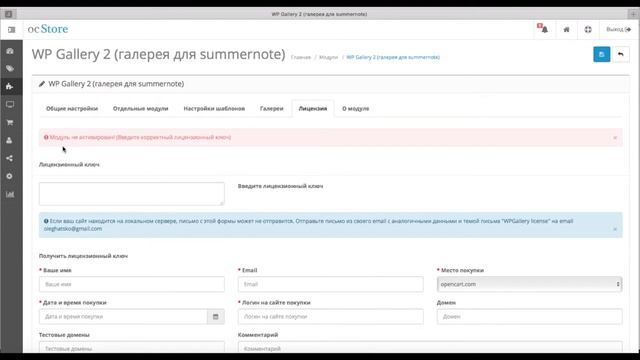The width and height of the screenshot is (640, 360).
Task: Click the license key textarea
Action: point(131,193)
